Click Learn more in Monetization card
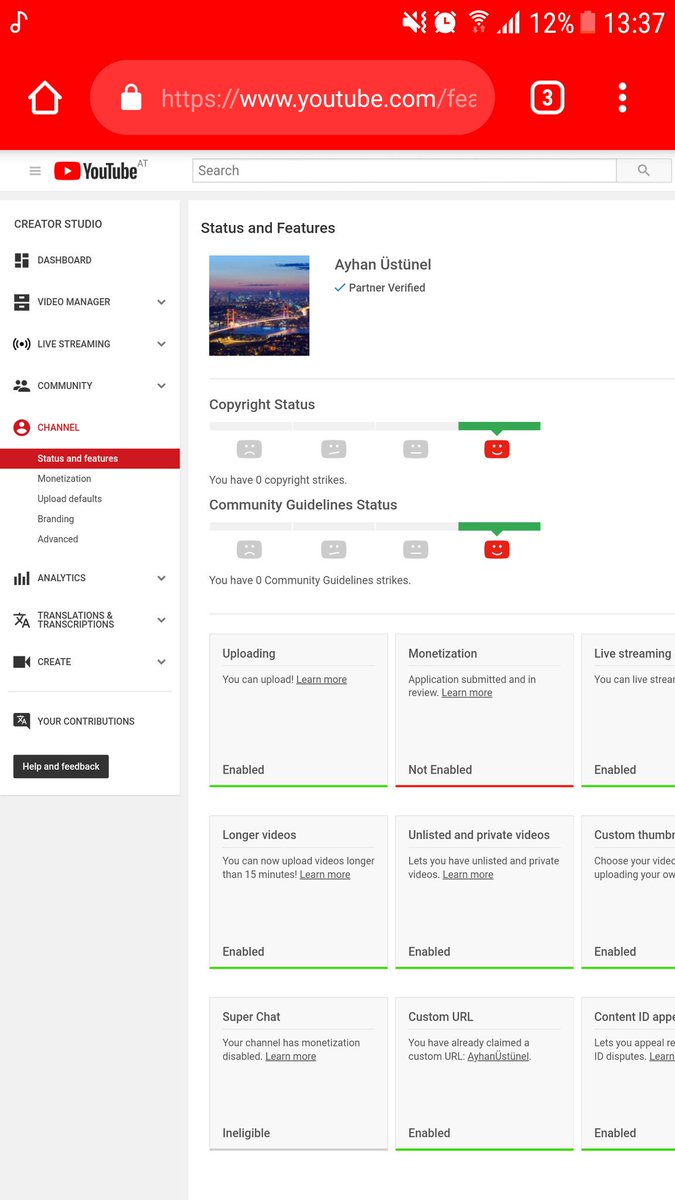The height and width of the screenshot is (1200, 675). (467, 693)
